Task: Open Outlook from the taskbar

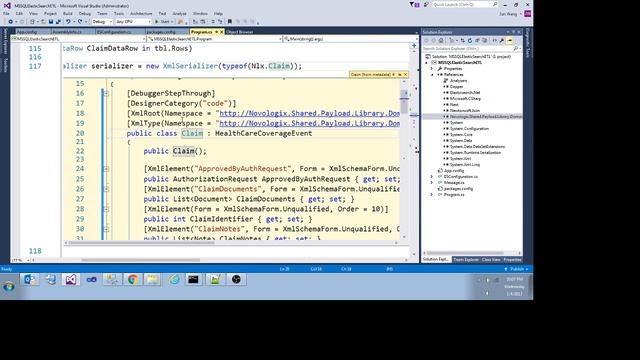Action: click(x=30, y=280)
